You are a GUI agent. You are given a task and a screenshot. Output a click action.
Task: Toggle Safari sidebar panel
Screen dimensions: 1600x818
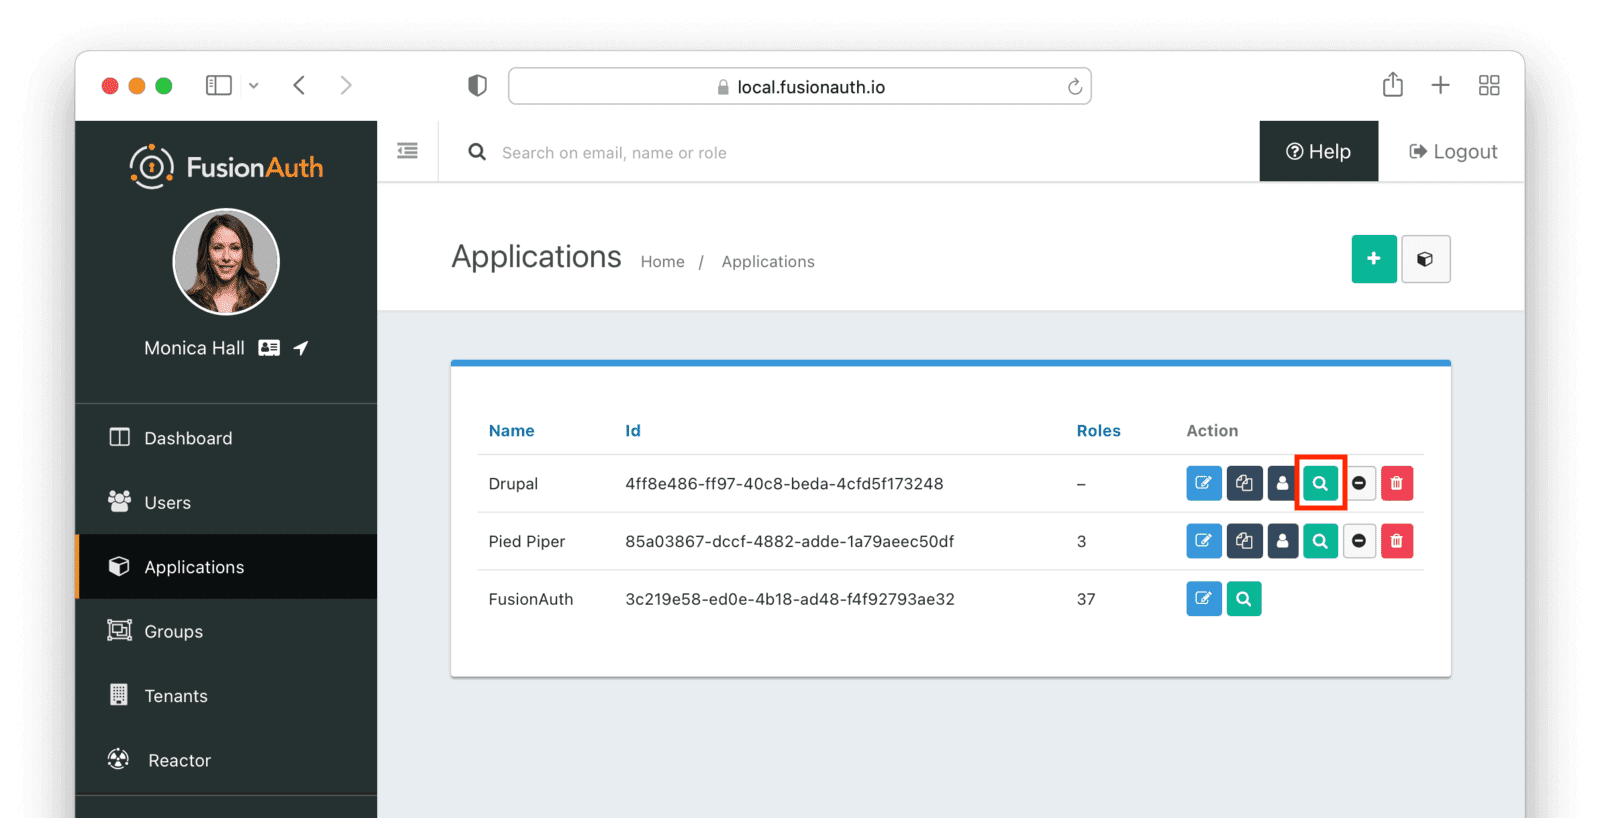tap(219, 86)
